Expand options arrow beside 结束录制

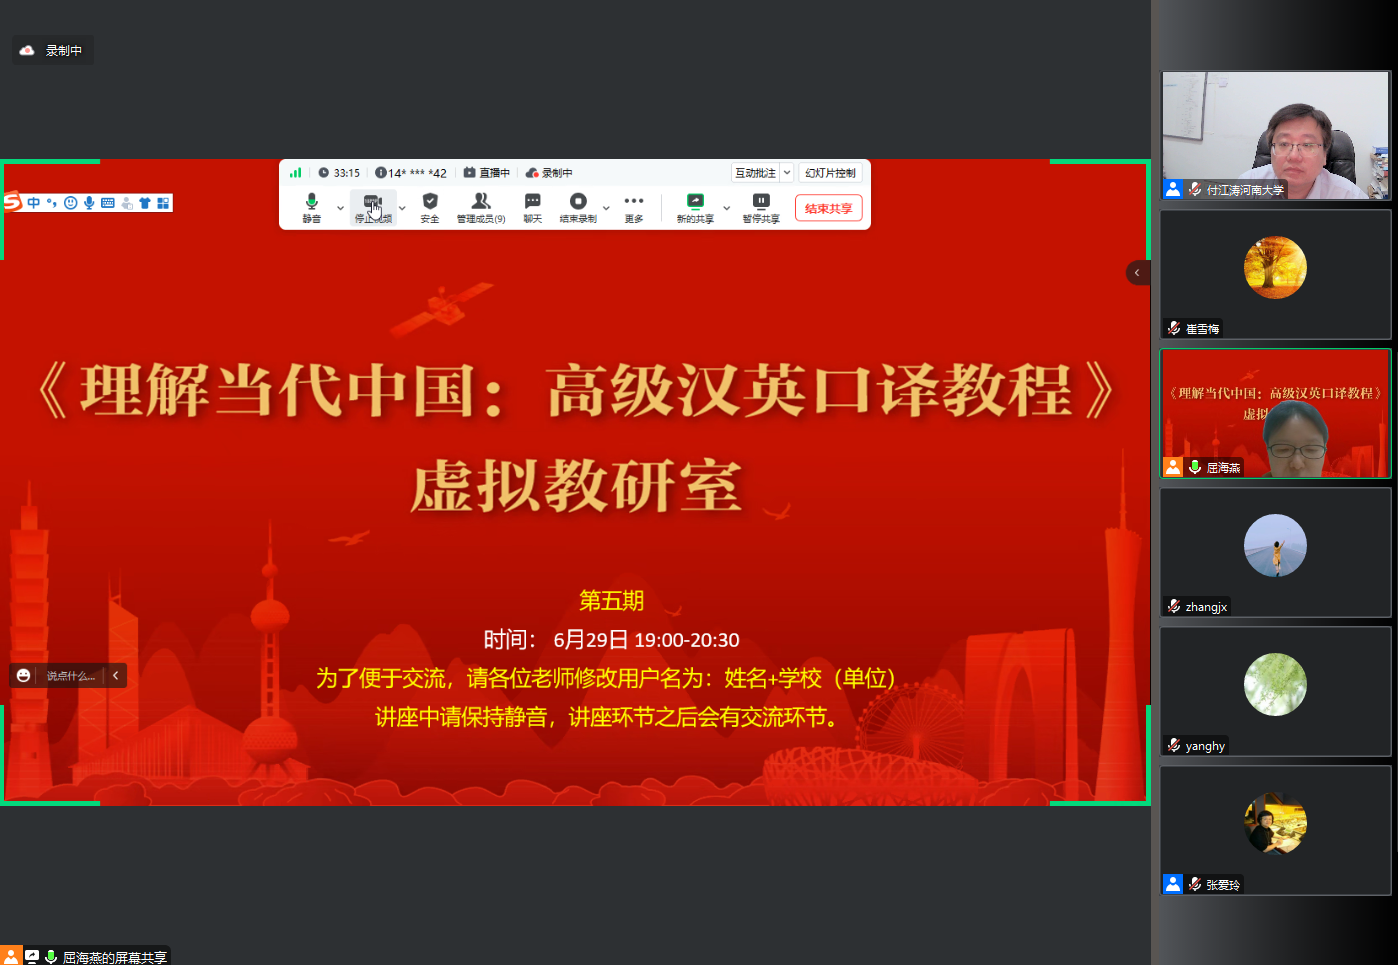click(x=606, y=208)
